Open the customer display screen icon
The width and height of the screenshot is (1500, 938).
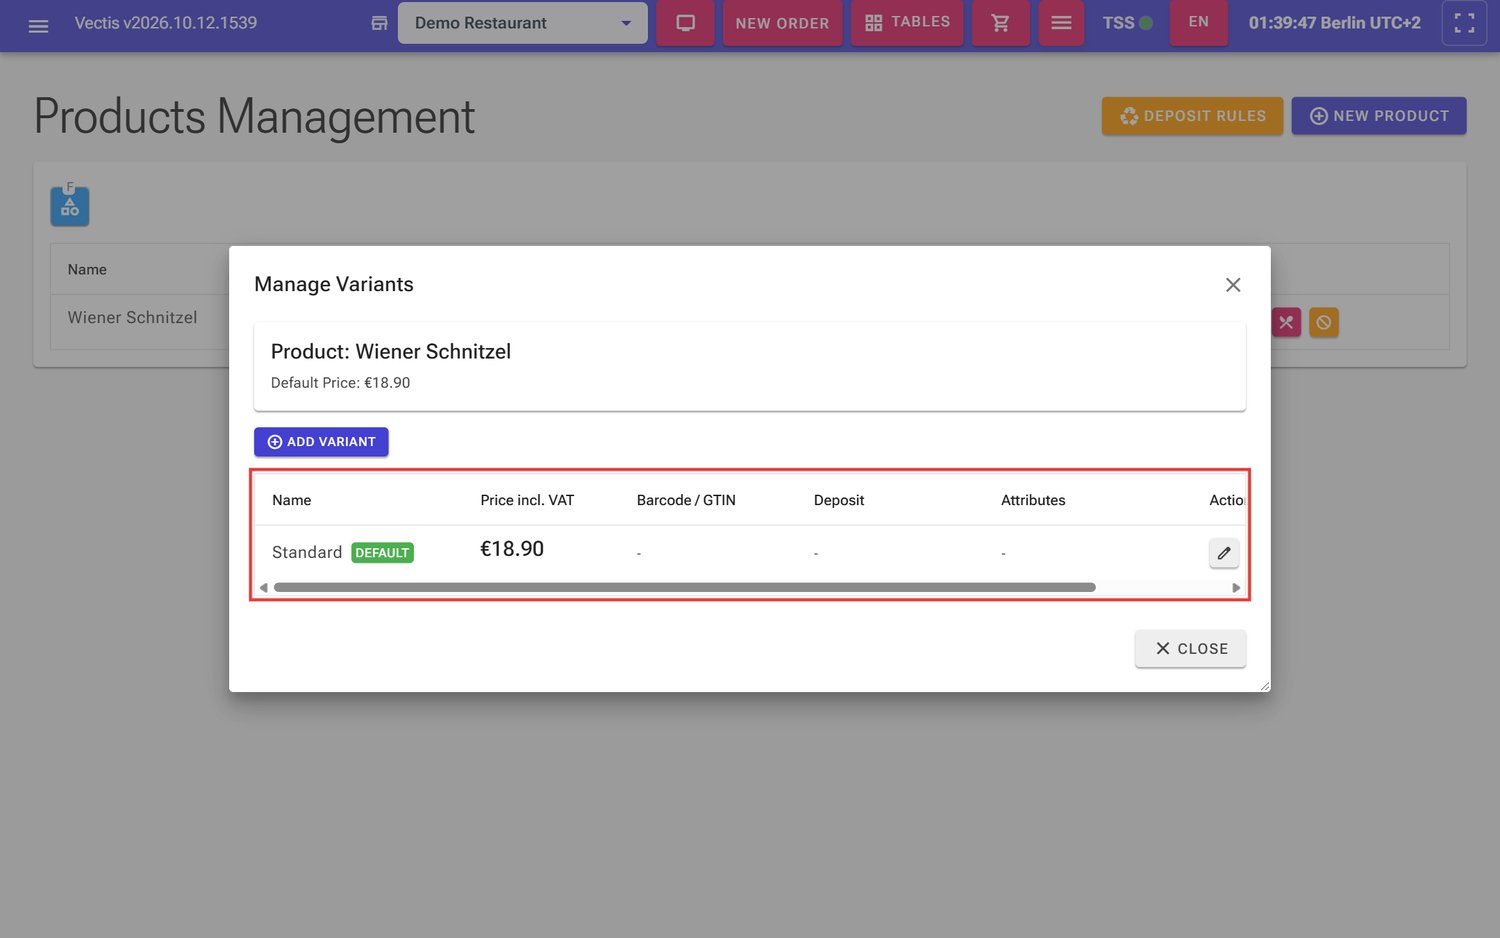point(686,23)
